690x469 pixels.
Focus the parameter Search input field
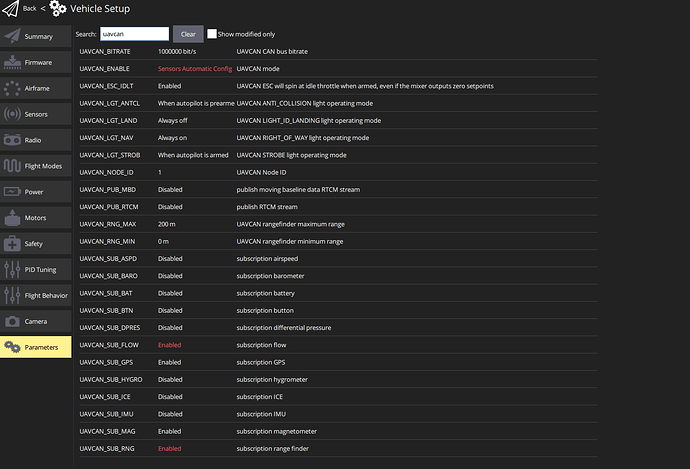click(134, 34)
